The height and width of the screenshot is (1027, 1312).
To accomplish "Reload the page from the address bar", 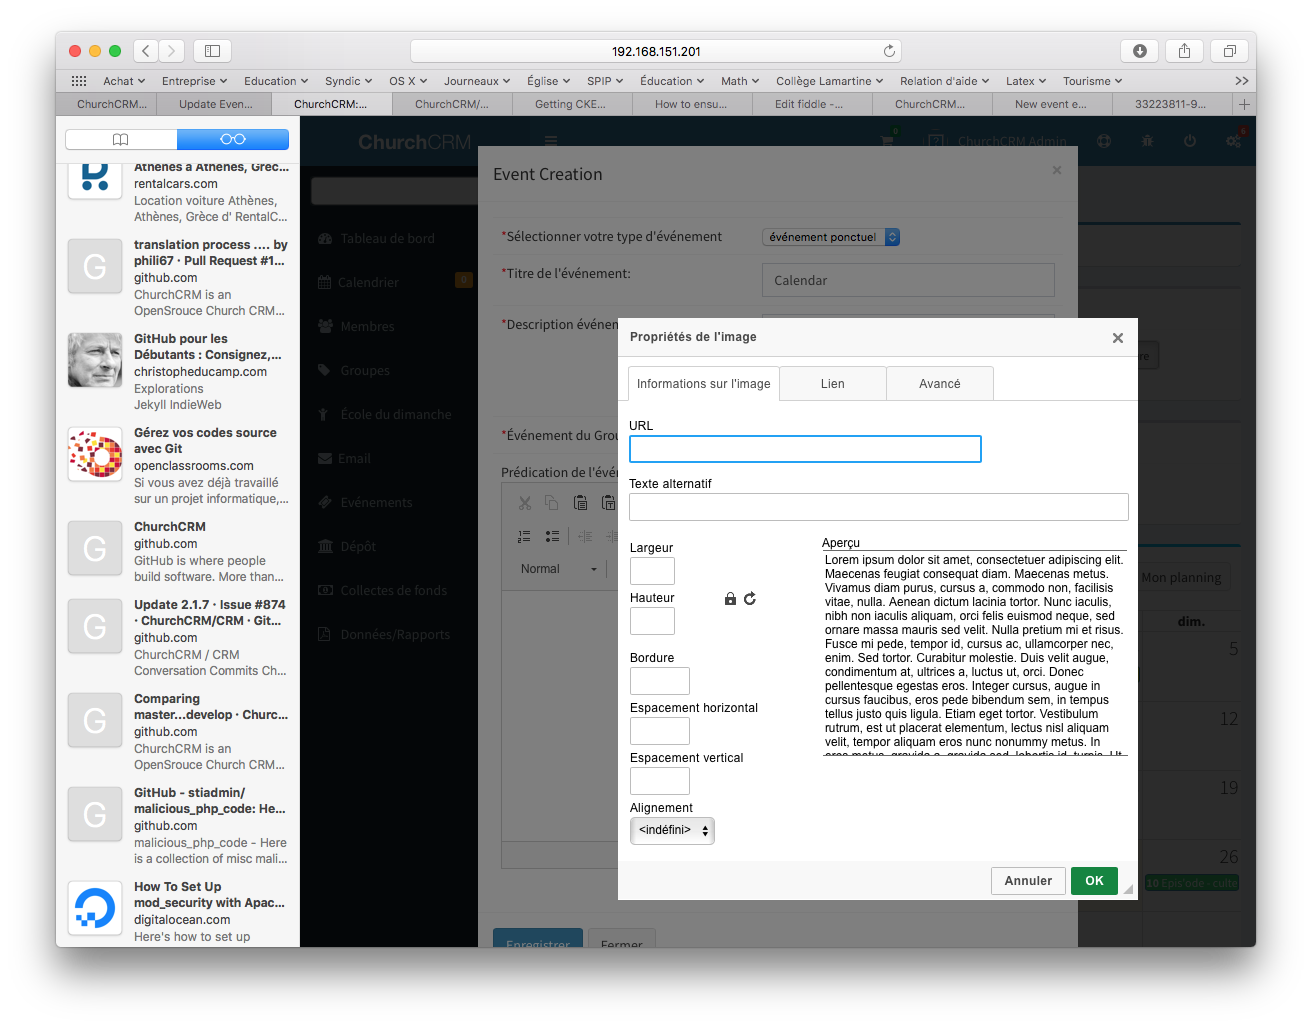I will (x=889, y=51).
